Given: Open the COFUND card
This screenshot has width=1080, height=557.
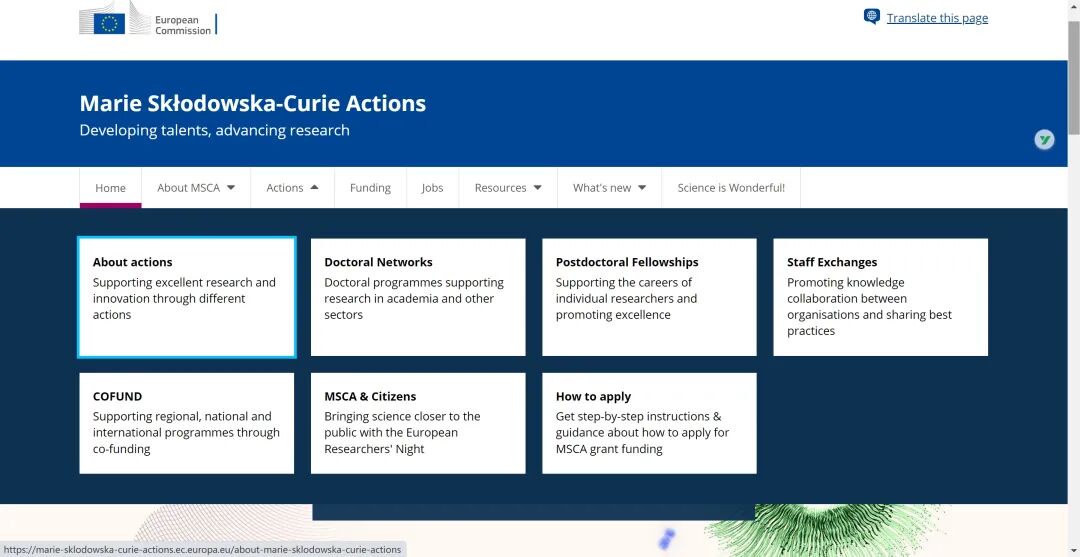Looking at the screenshot, I should [187, 423].
